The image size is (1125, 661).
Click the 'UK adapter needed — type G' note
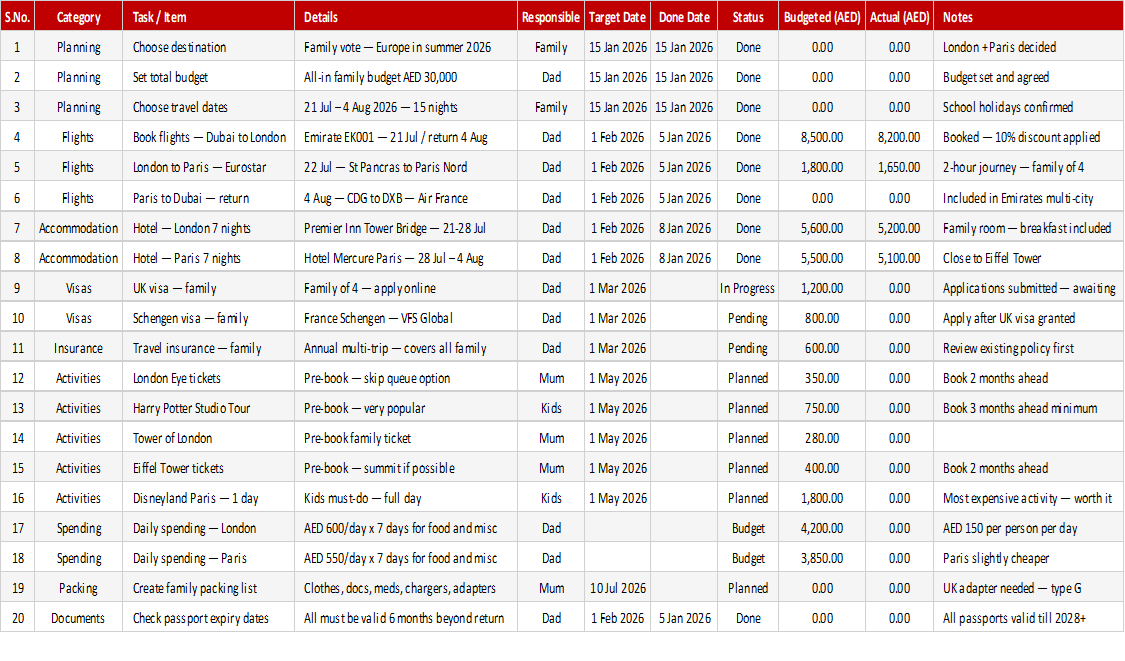pyautogui.click(x=1029, y=588)
